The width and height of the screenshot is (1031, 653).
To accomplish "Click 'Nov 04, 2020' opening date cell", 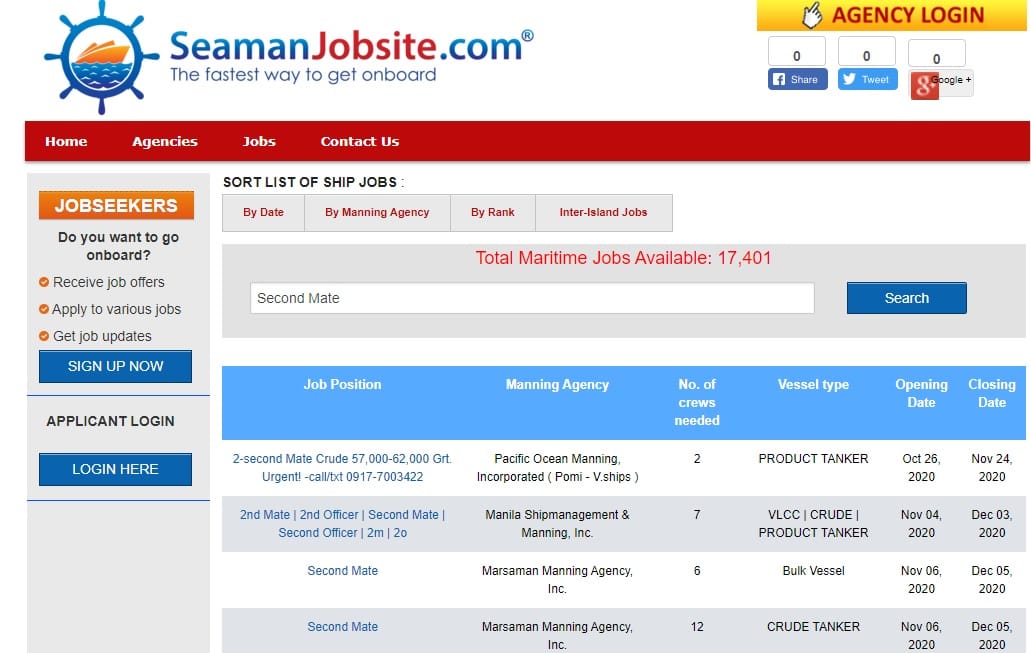I will tap(921, 523).
